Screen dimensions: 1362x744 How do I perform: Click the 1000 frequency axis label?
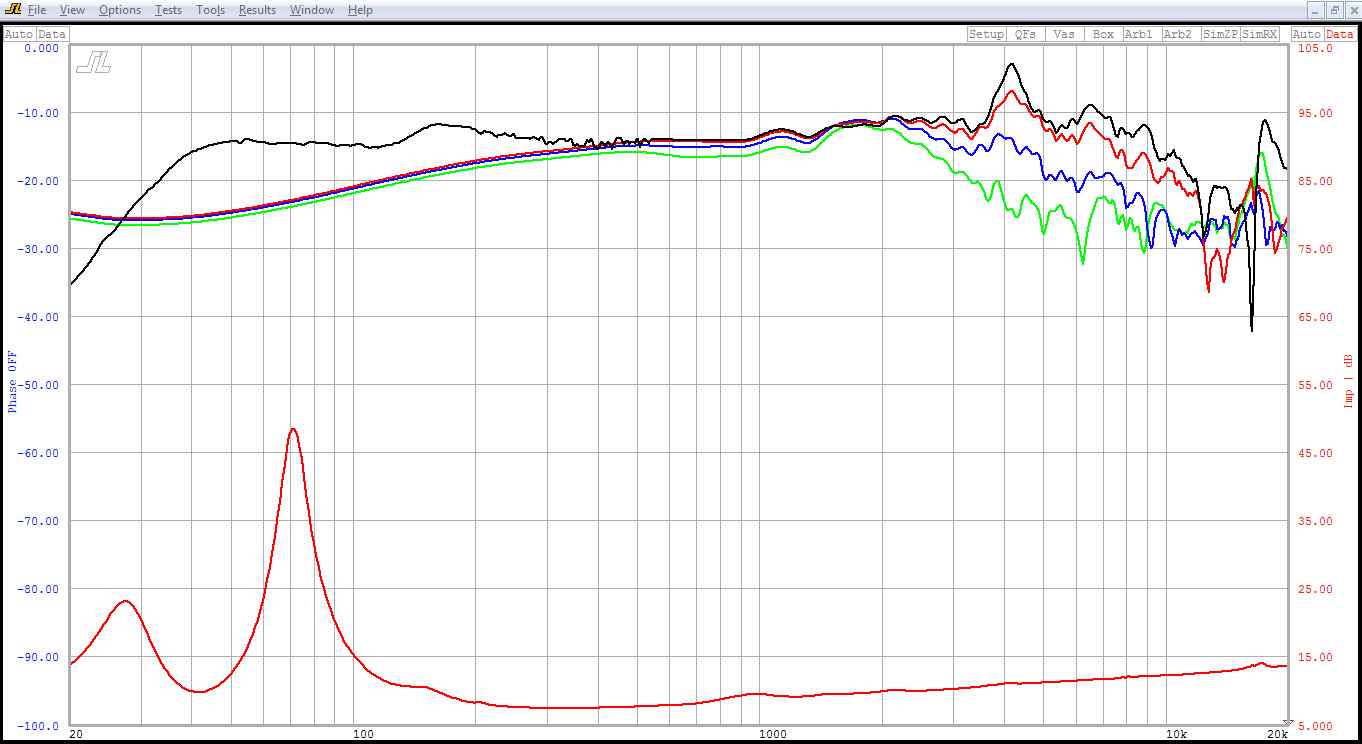click(772, 735)
